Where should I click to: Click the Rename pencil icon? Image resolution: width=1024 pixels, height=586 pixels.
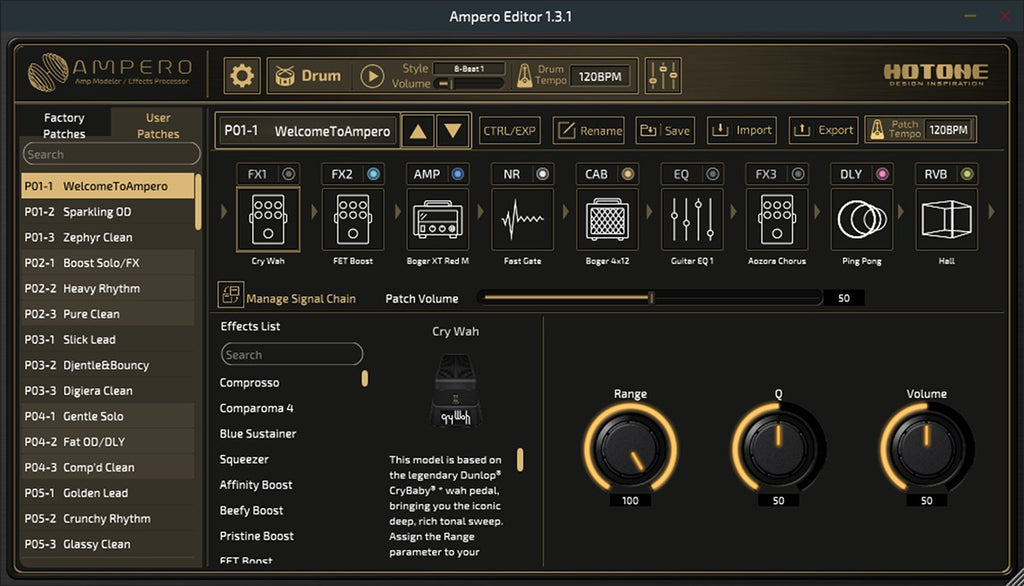[x=566, y=130]
